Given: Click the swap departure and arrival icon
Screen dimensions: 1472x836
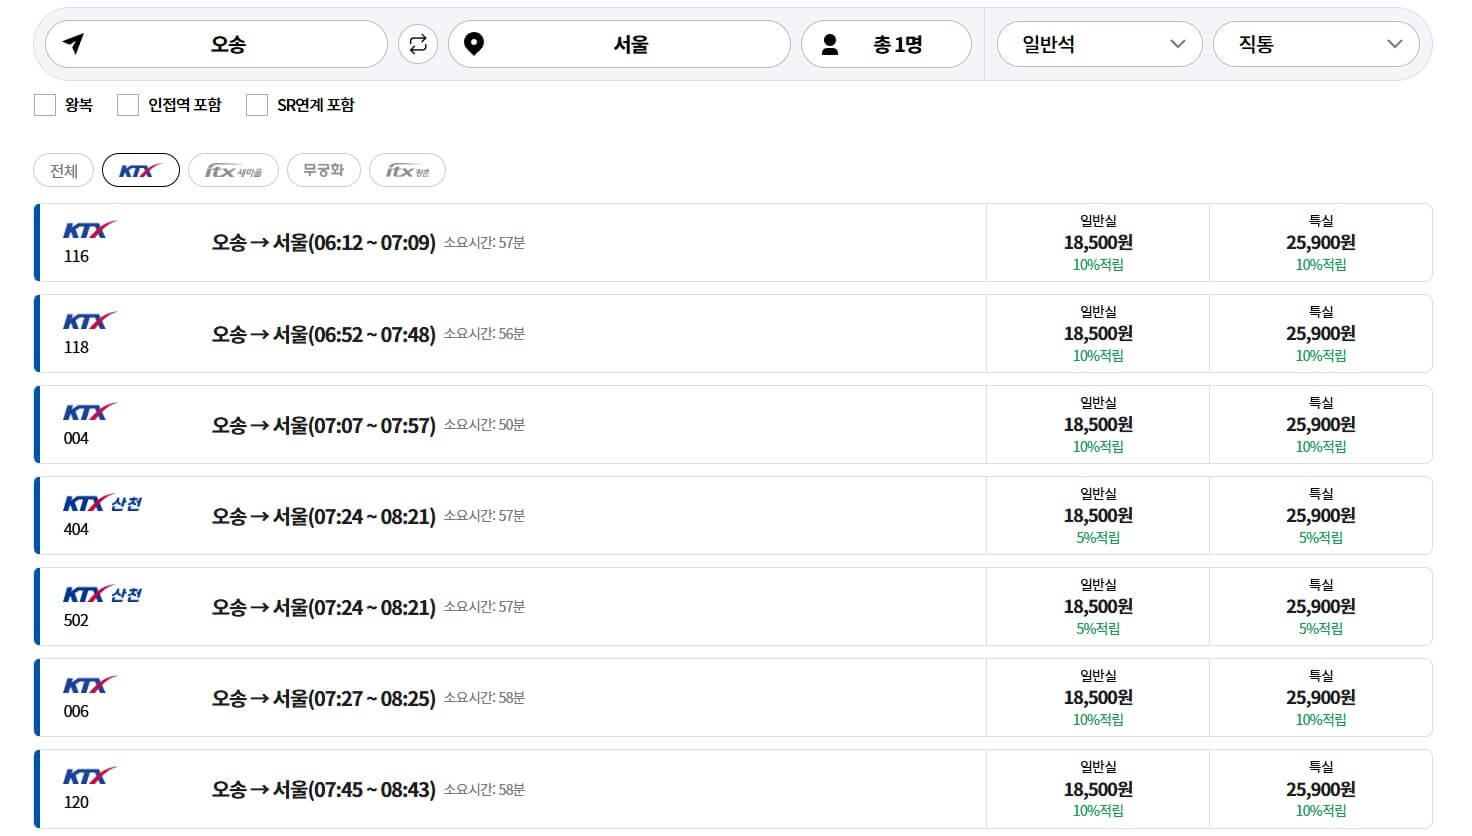Looking at the screenshot, I should (417, 43).
